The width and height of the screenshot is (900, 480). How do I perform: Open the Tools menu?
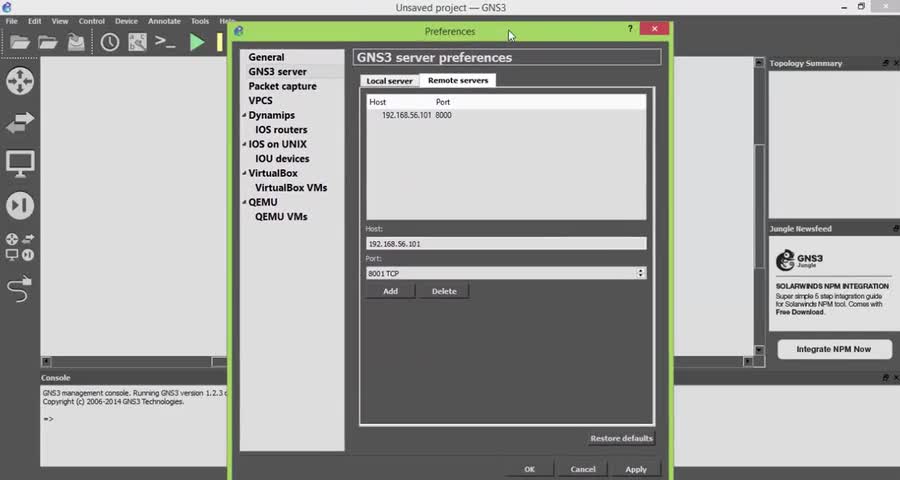click(200, 21)
